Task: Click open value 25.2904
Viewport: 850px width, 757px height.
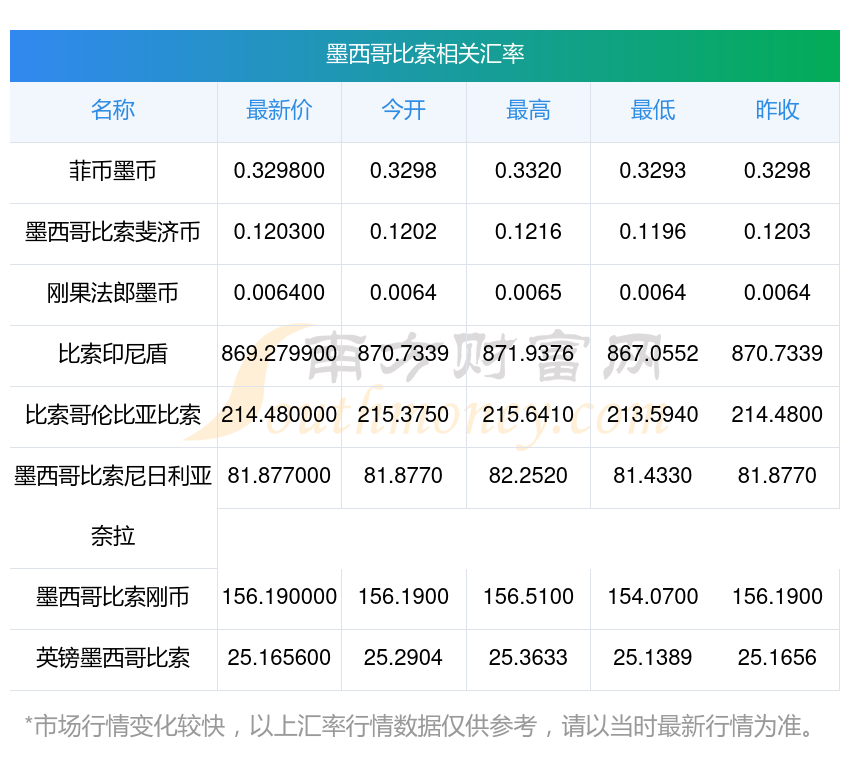Action: click(x=403, y=658)
